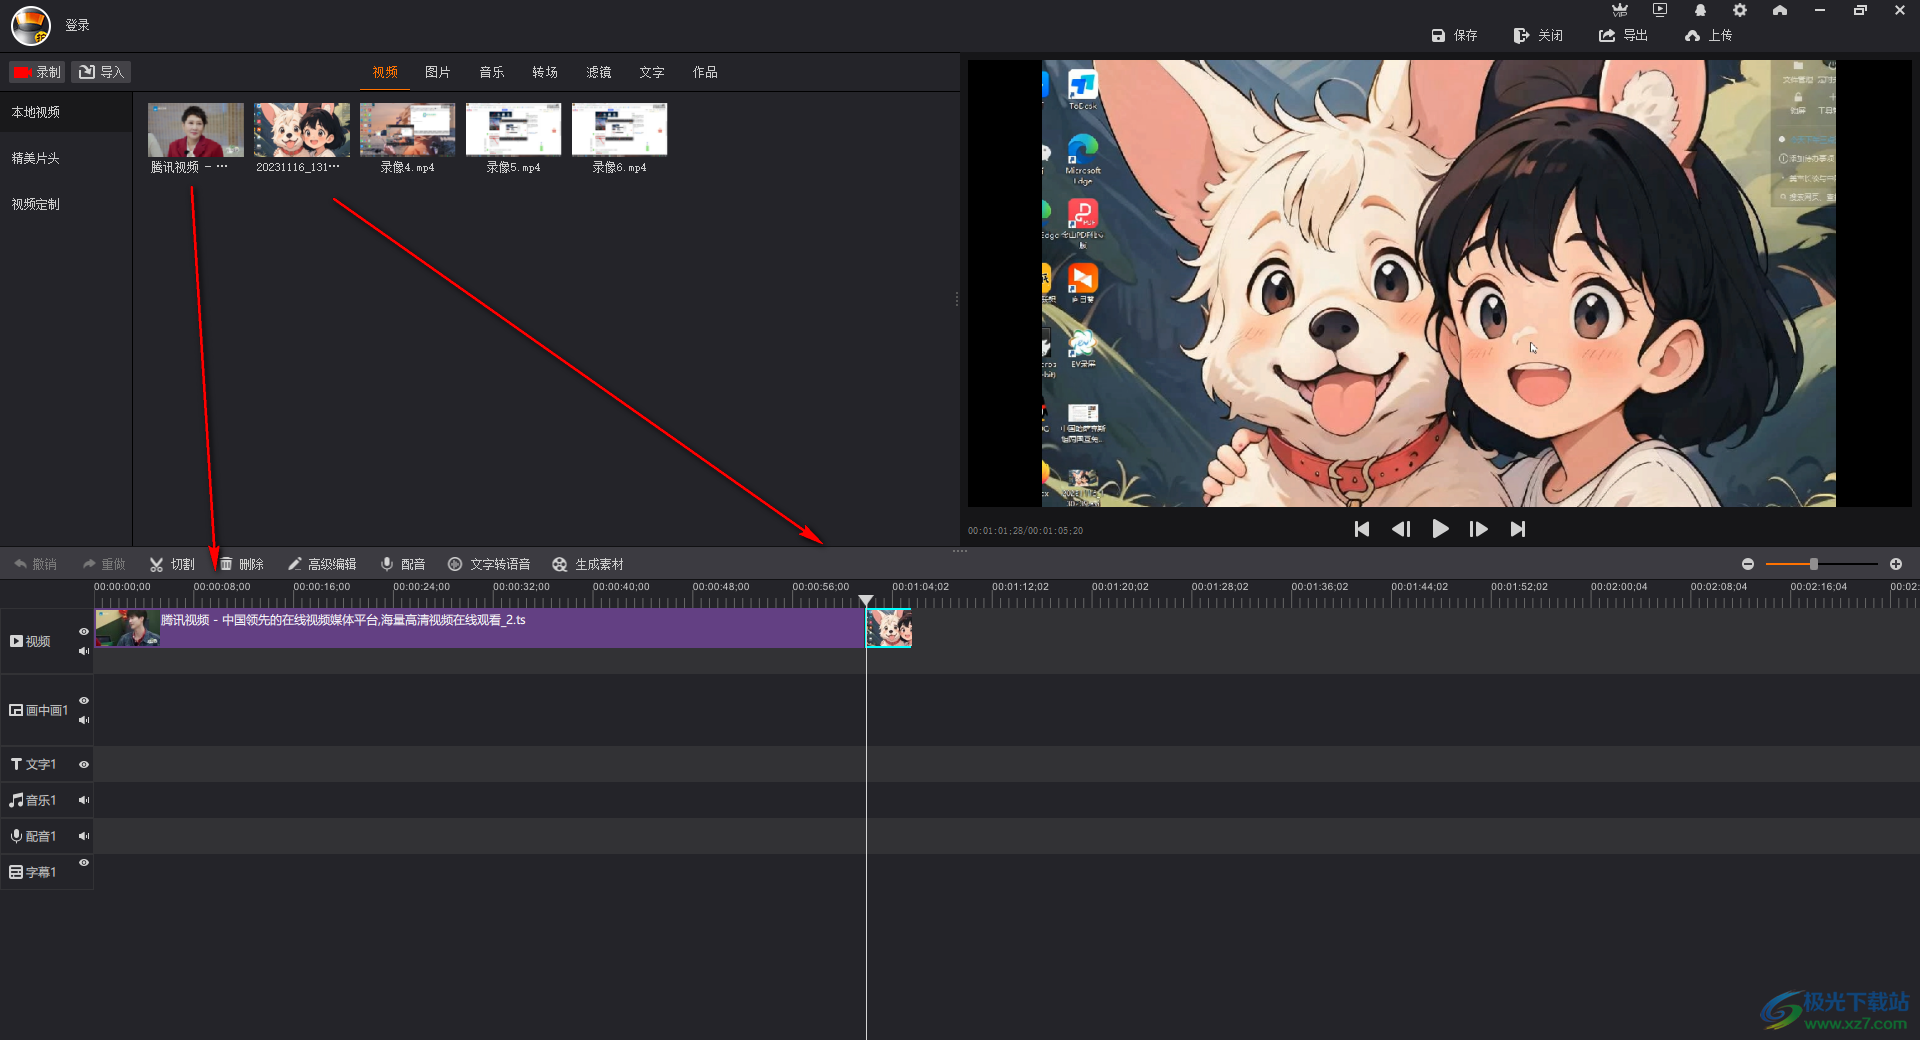Click the 保存 save button
Image resolution: width=1920 pixels, height=1040 pixels.
click(1454, 35)
